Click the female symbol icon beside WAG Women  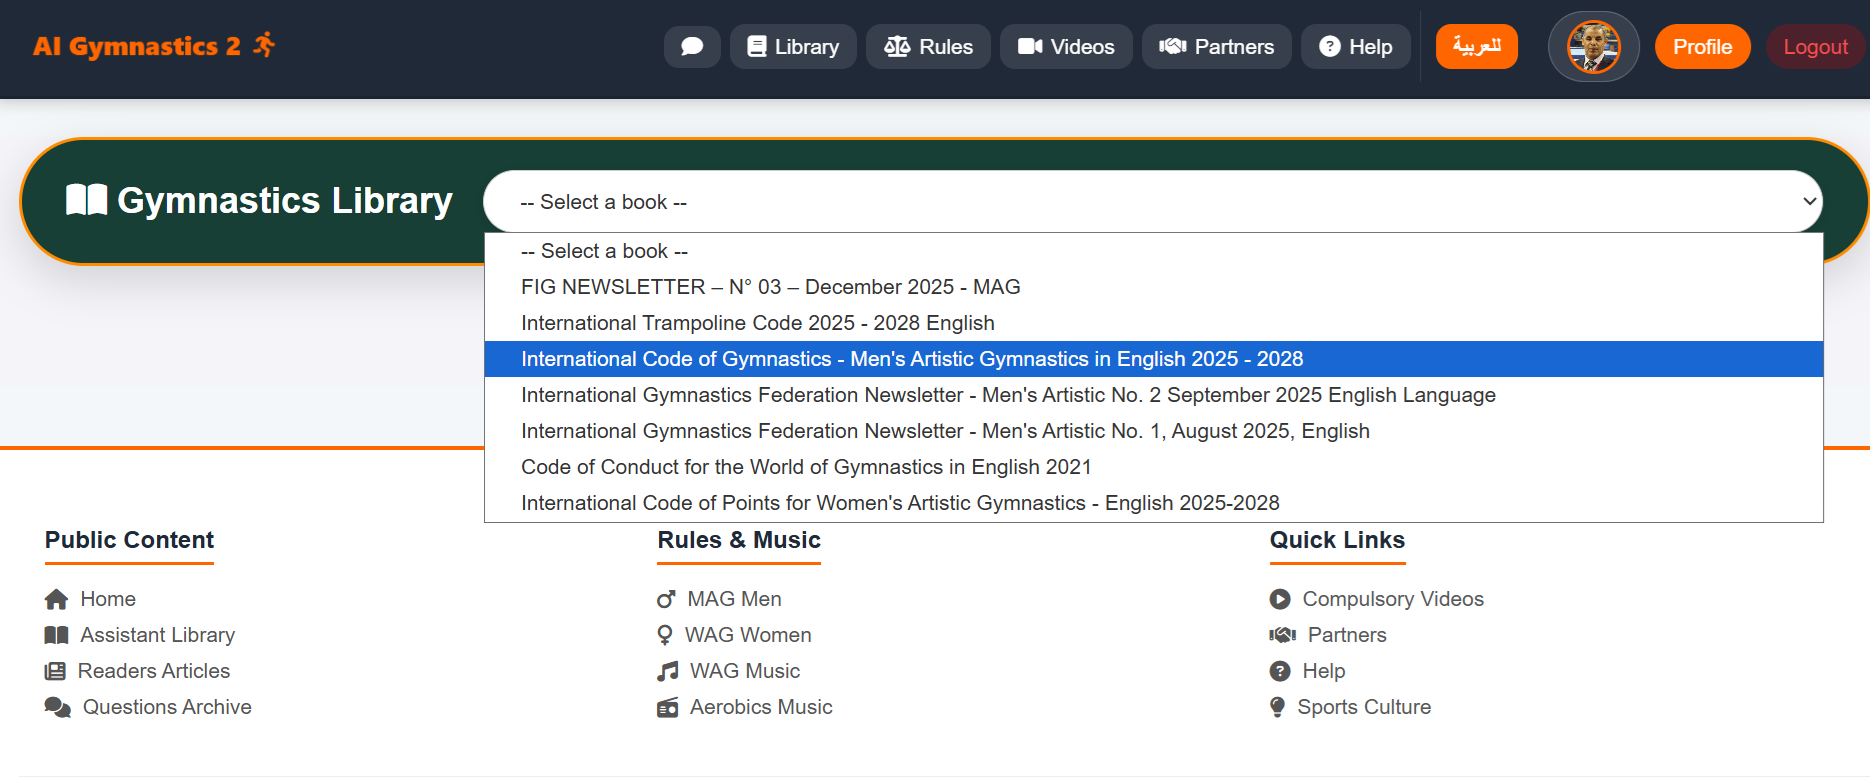coord(665,635)
